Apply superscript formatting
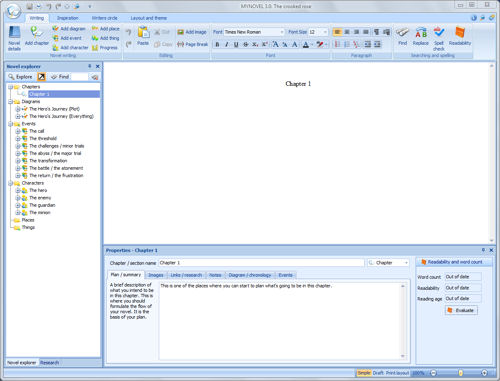Image resolution: width=500 pixels, height=381 pixels. [265, 44]
